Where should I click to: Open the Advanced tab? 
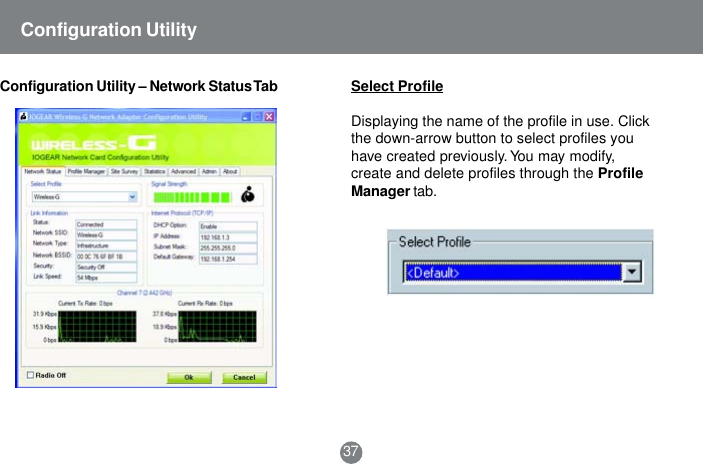coord(183,172)
